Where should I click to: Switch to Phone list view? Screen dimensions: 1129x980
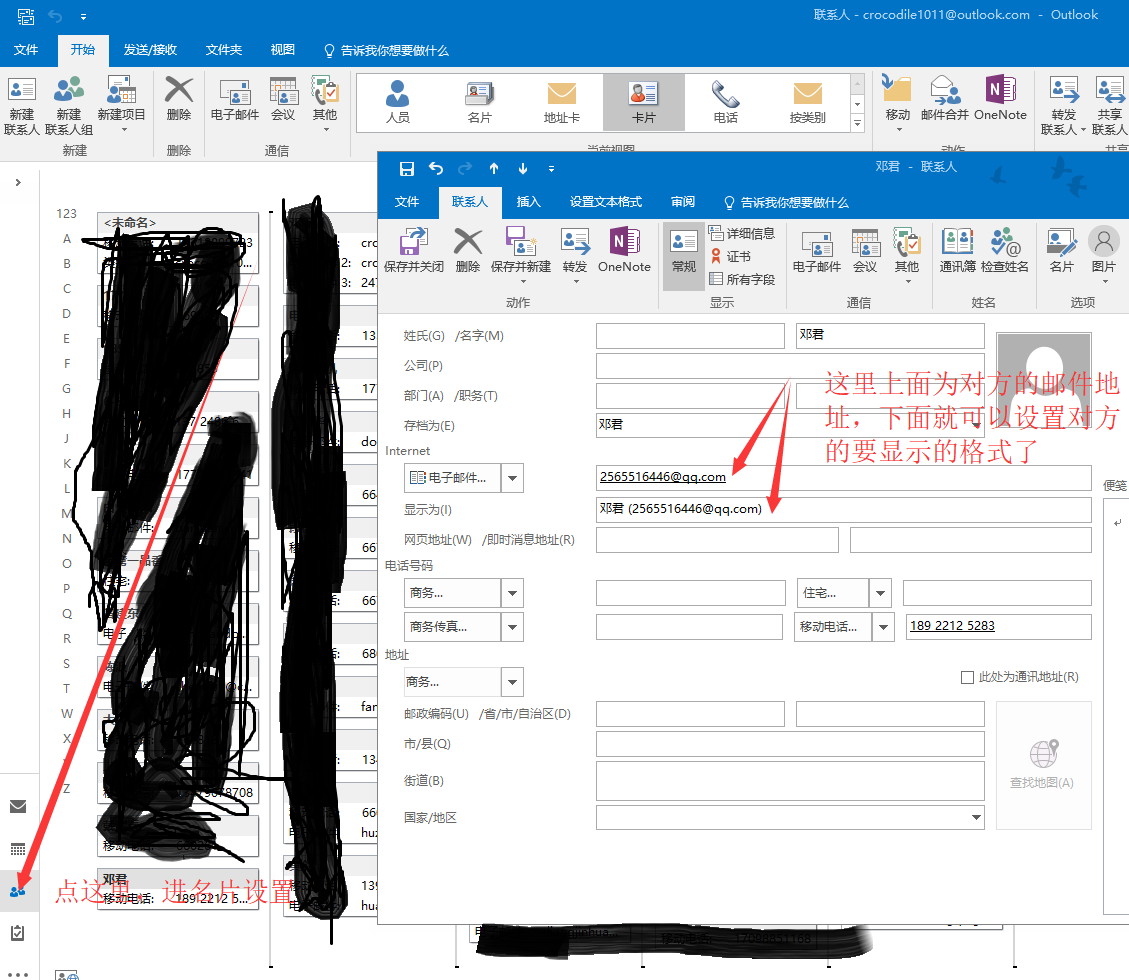[x=725, y=102]
